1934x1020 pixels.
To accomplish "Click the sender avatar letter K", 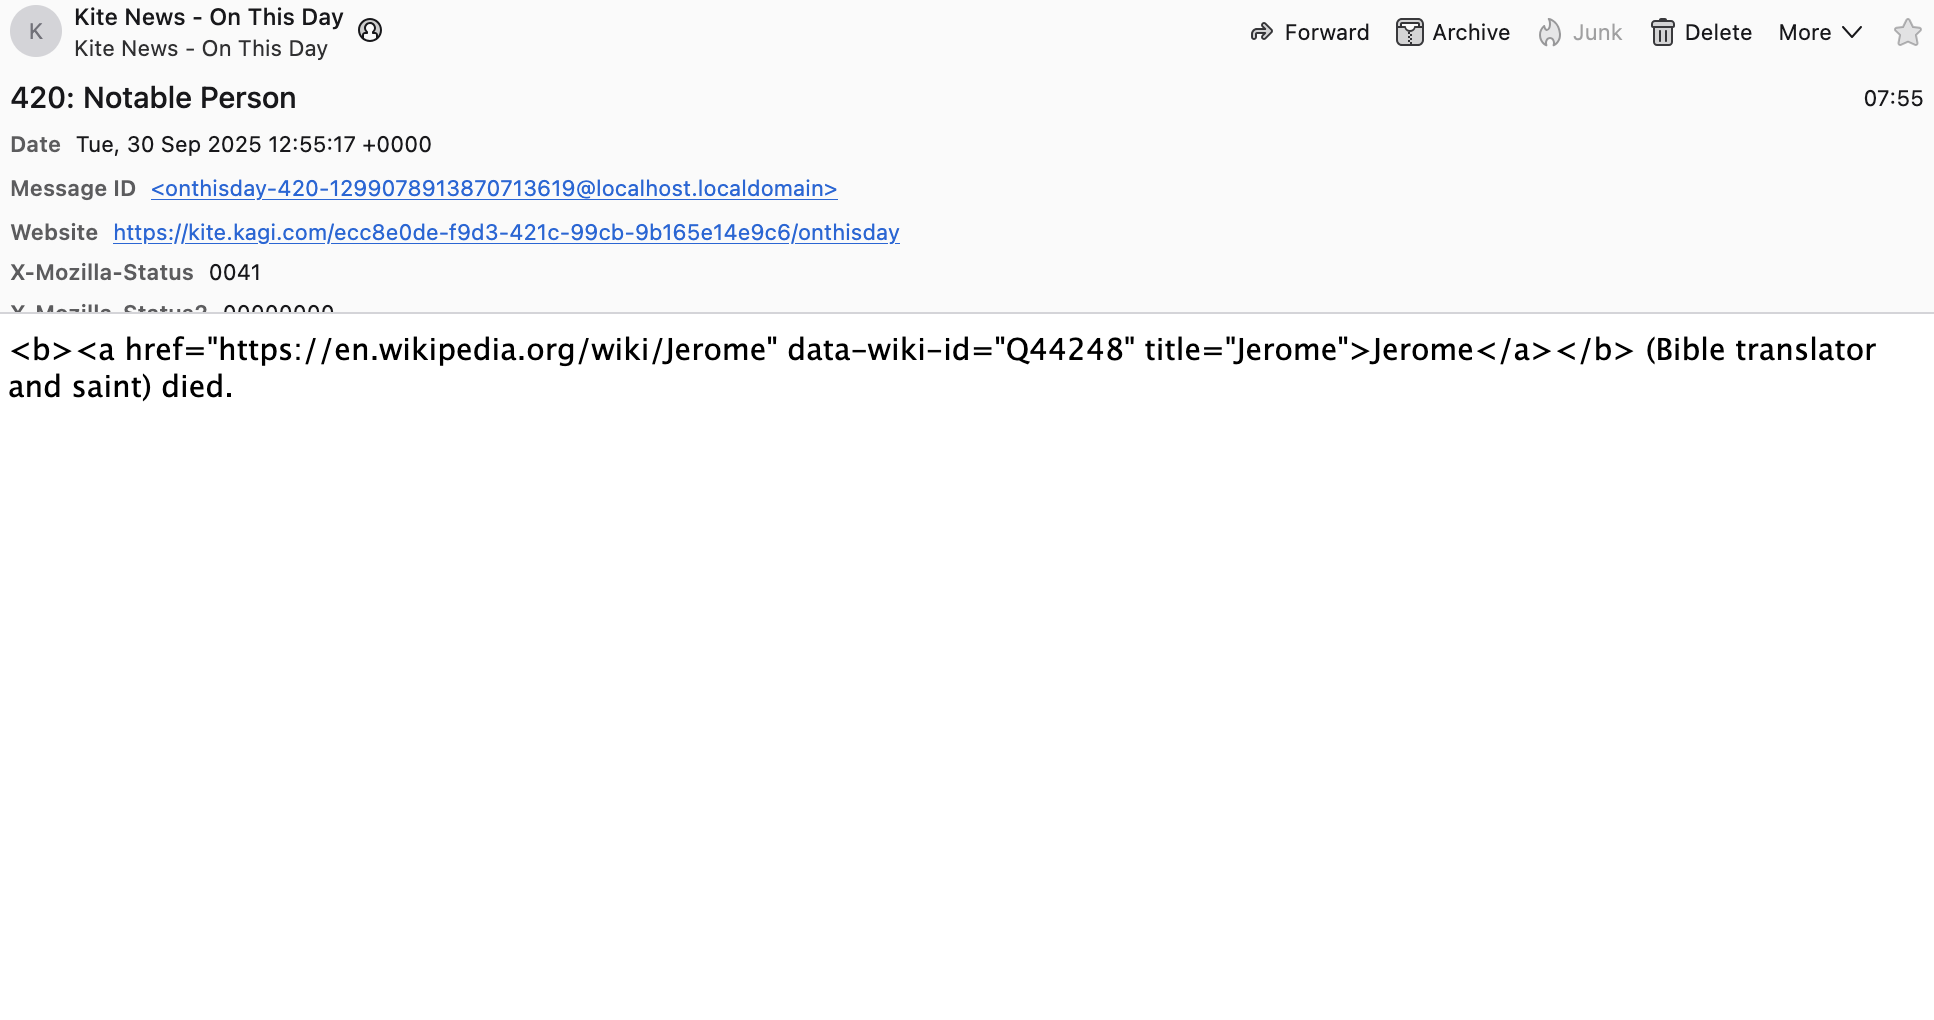I will click(x=35, y=31).
